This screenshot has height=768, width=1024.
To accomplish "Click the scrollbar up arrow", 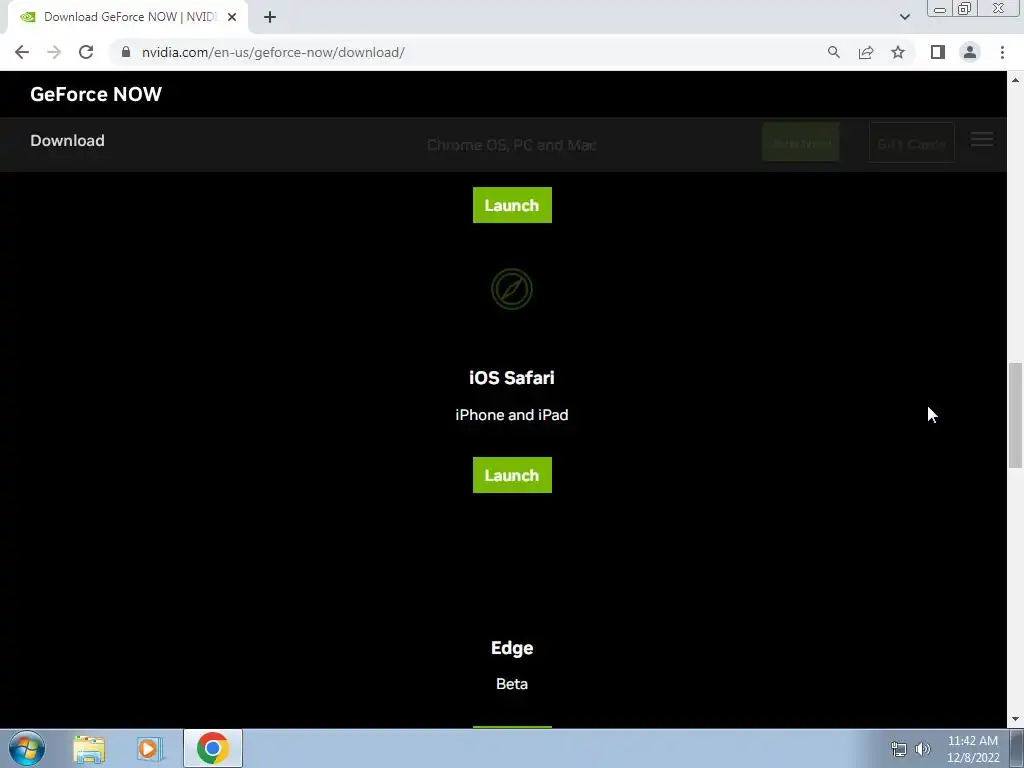I will (x=1015, y=80).
